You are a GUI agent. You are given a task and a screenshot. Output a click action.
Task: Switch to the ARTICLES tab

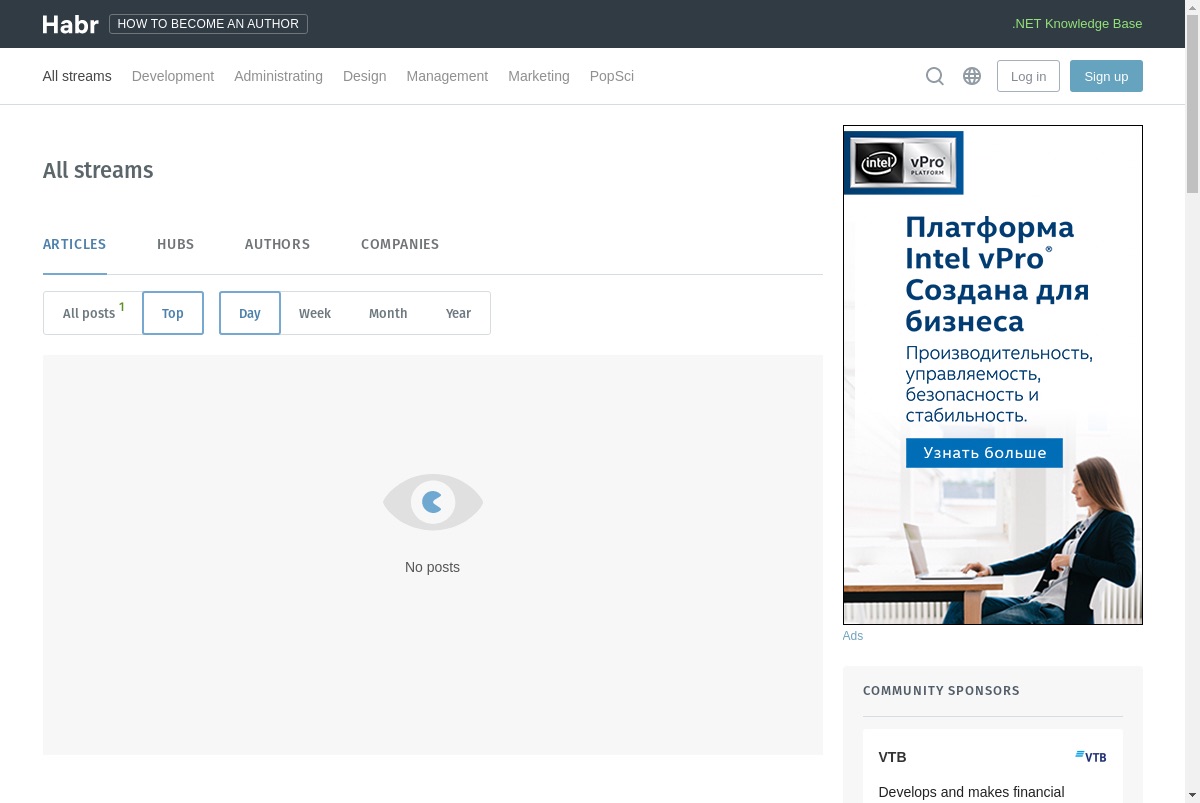pyautogui.click(x=75, y=244)
